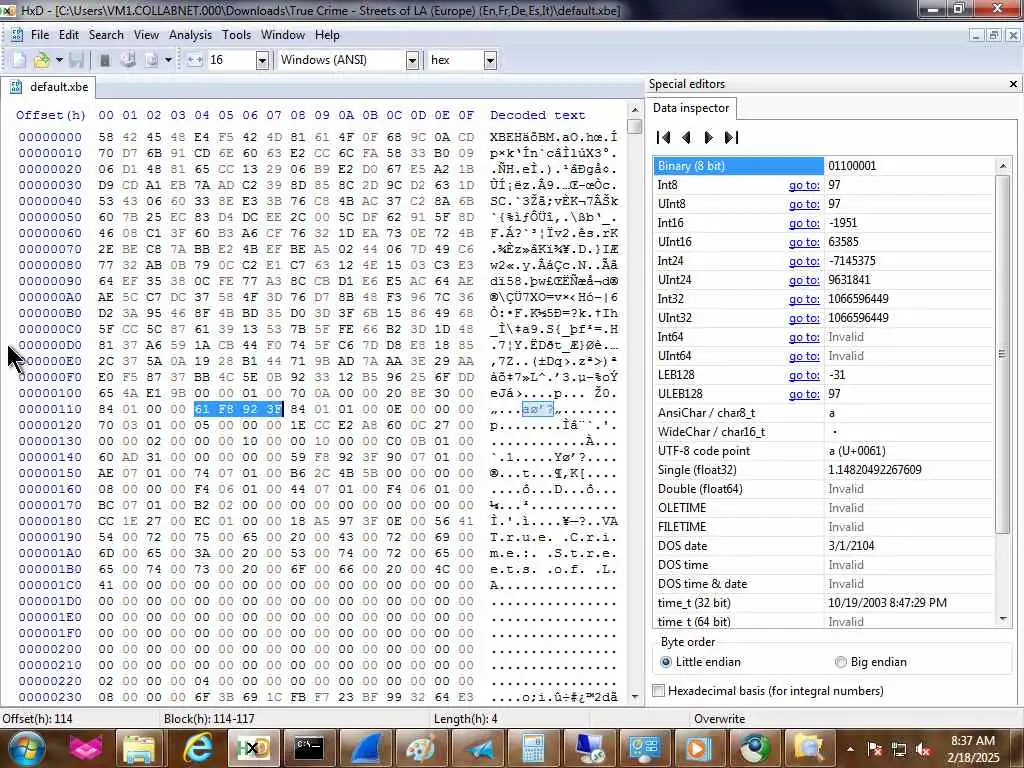Viewport: 1024px width, 768px height.
Task: Enable Hexadecimal basis for integral numbers checkbox
Action: (x=768, y=691)
